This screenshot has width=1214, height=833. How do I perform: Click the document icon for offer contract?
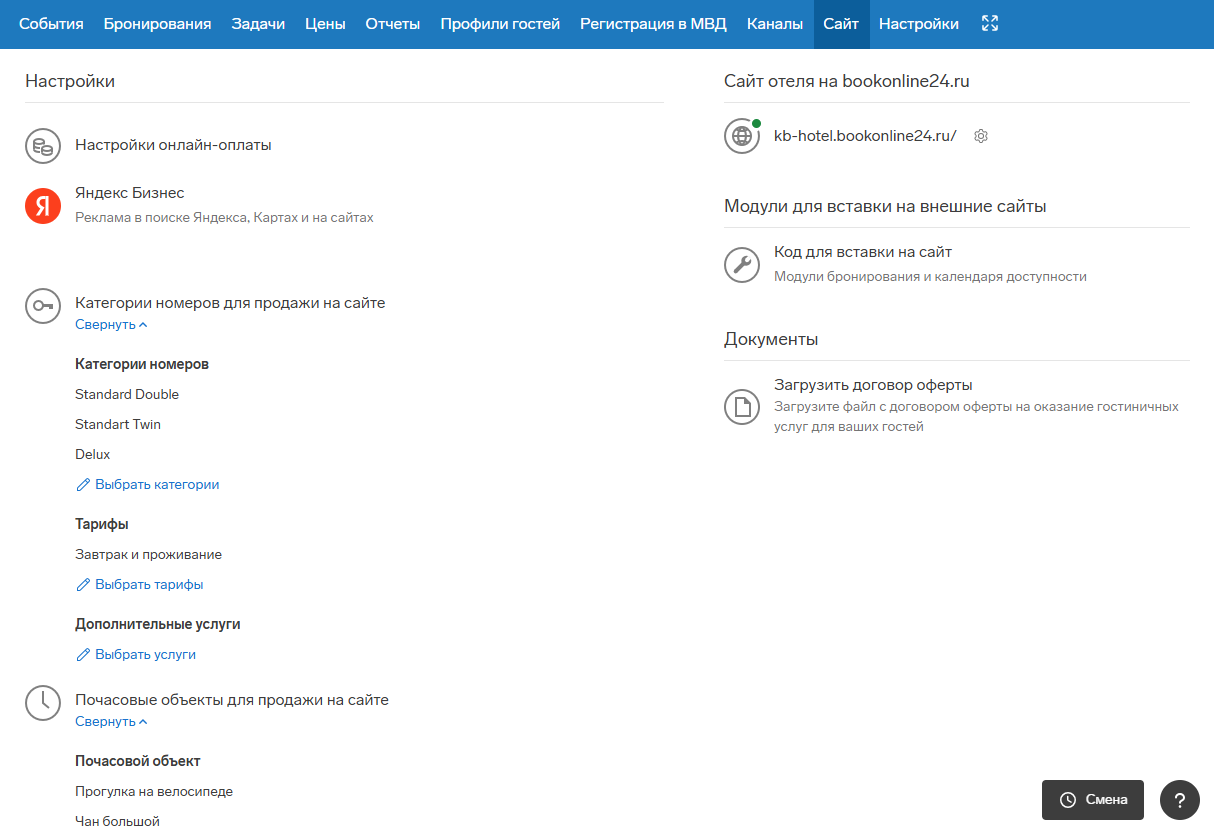pyautogui.click(x=742, y=407)
